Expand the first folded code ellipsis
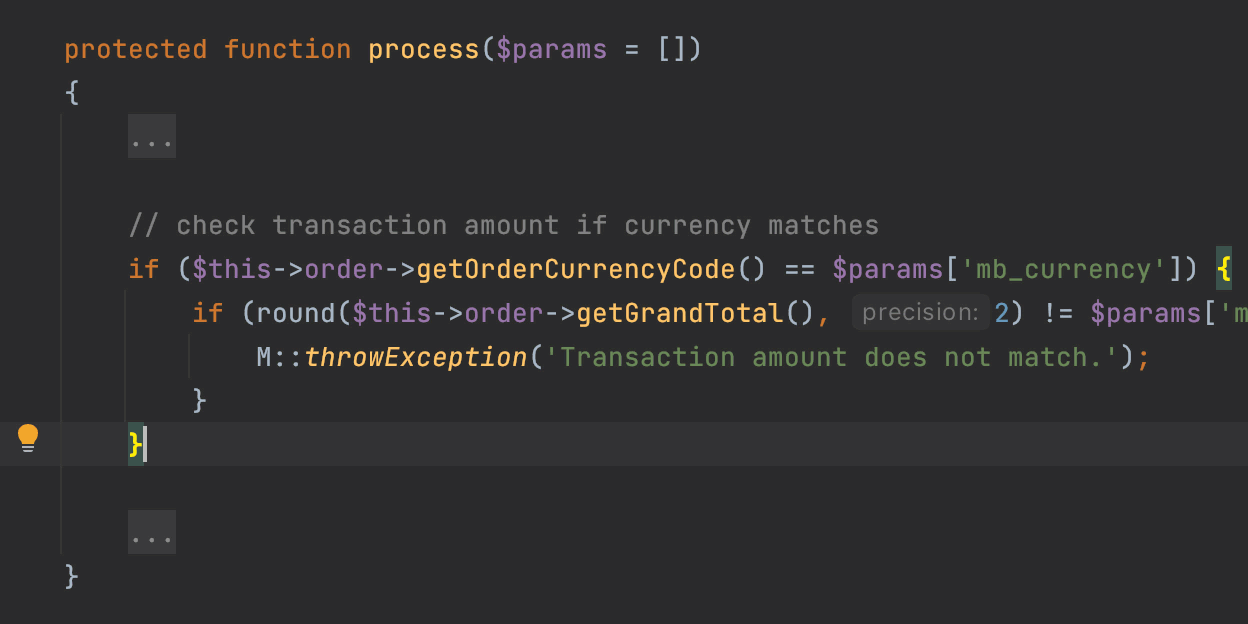This screenshot has width=1248, height=624. tap(152, 136)
